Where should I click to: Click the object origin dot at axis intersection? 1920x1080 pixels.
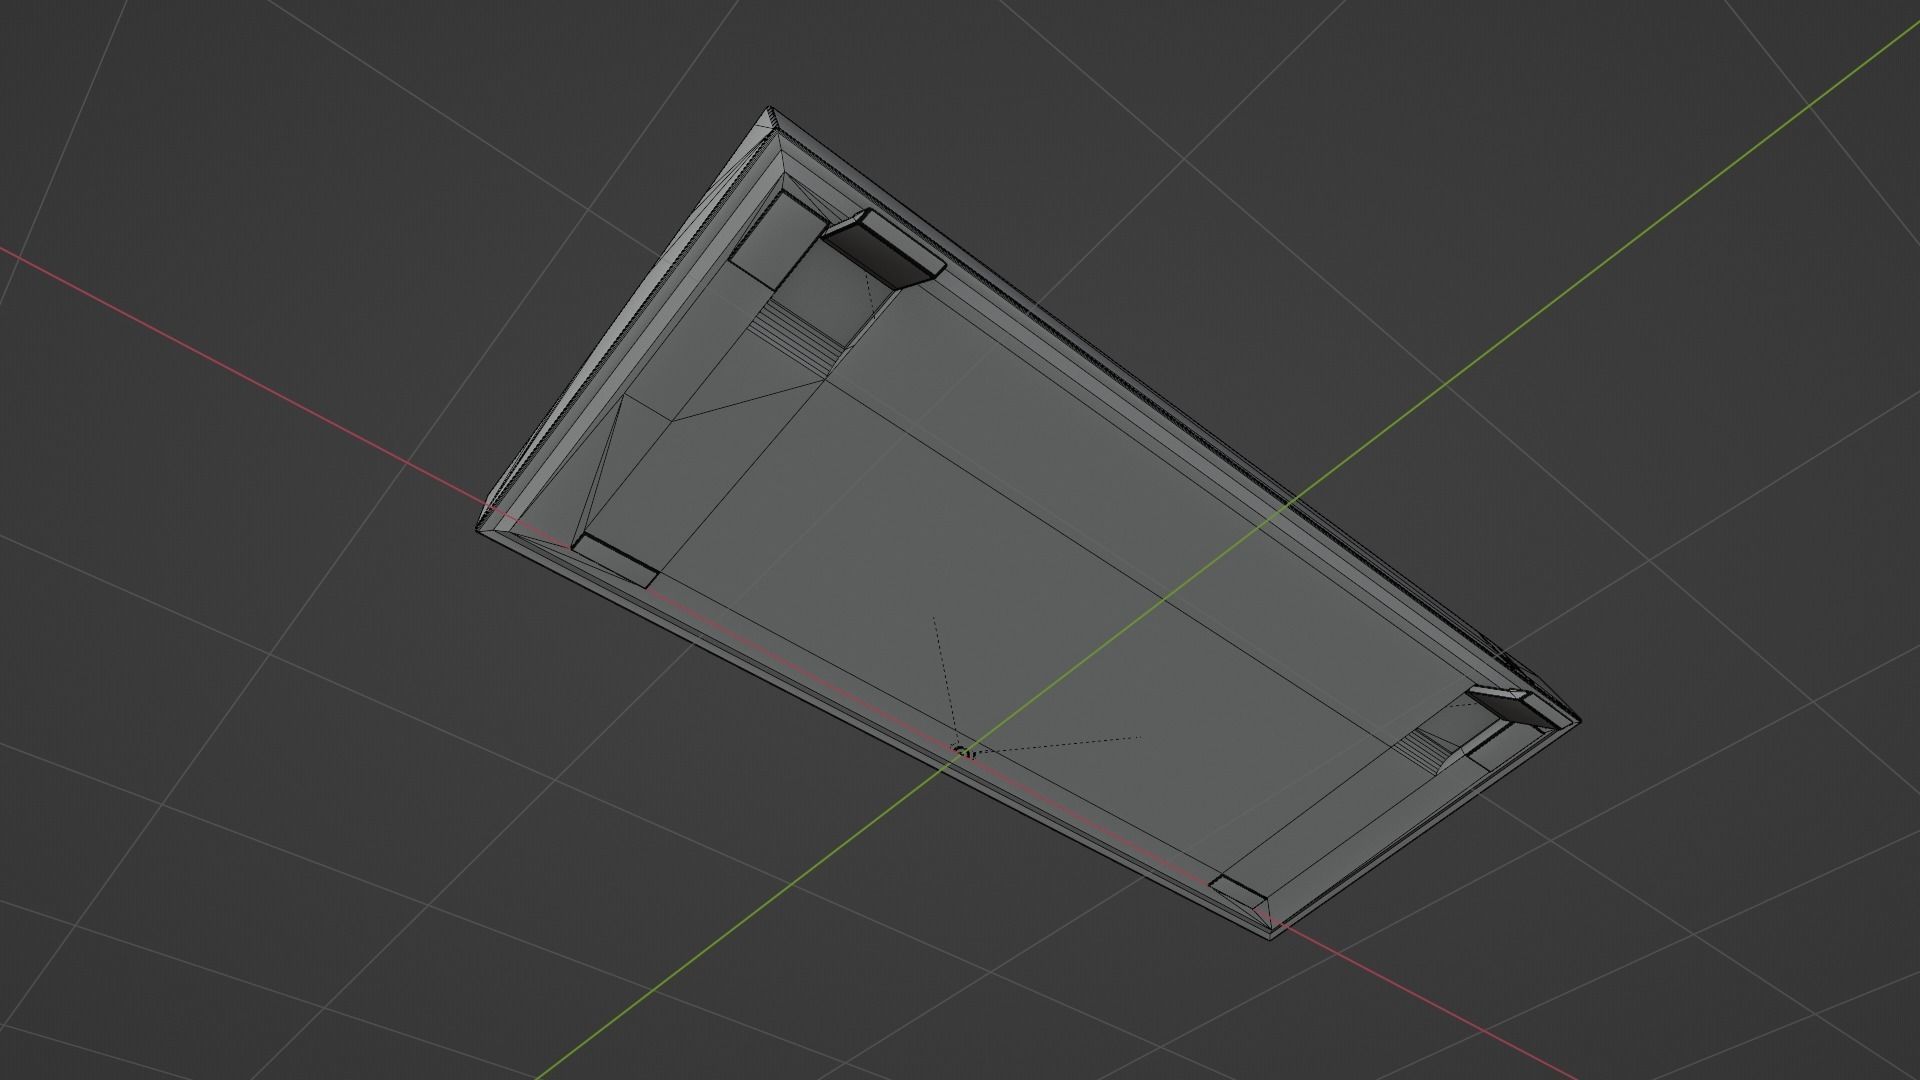[963, 750]
